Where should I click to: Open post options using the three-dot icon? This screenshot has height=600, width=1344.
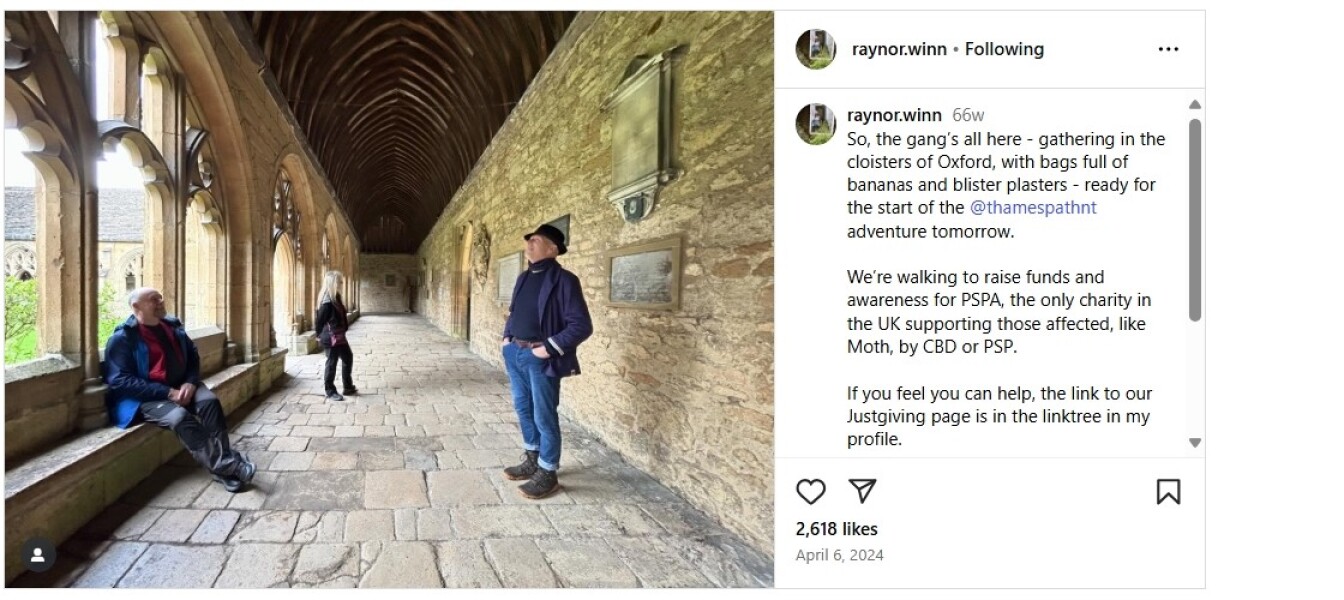click(1168, 48)
